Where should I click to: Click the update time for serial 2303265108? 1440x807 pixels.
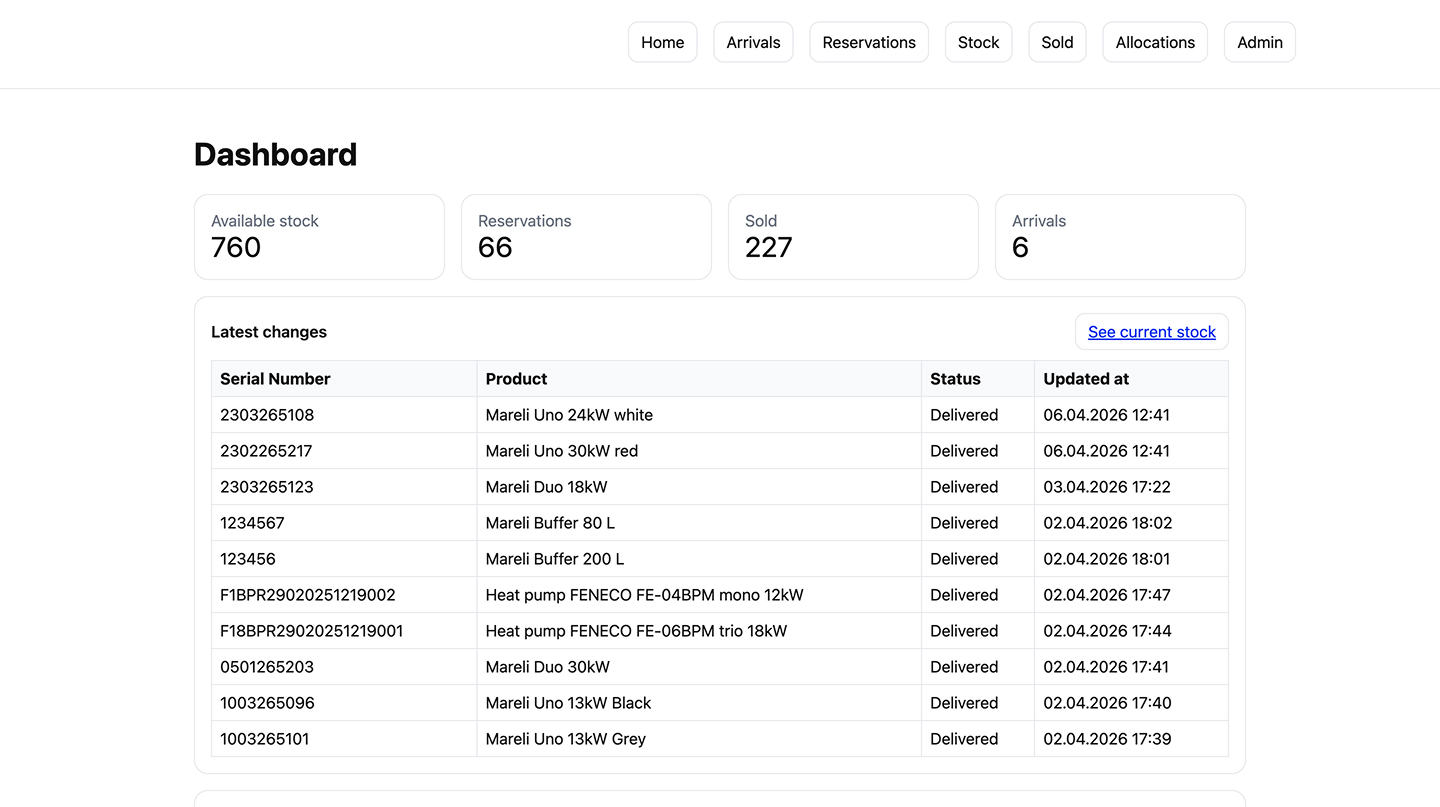click(1106, 415)
